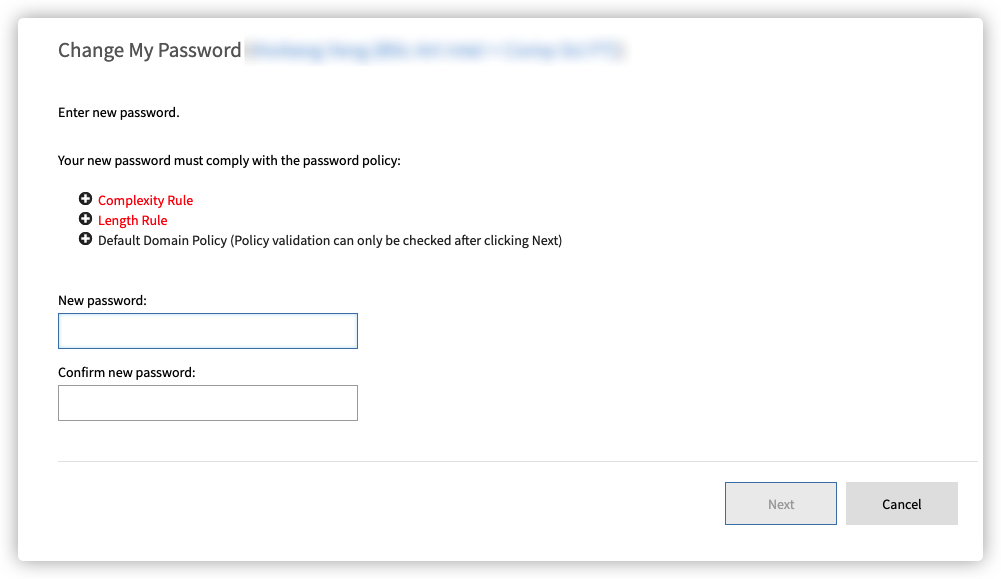Click the plus sign before Default Domain Policy
The width and height of the screenshot is (1001, 579).
pyautogui.click(x=85, y=239)
